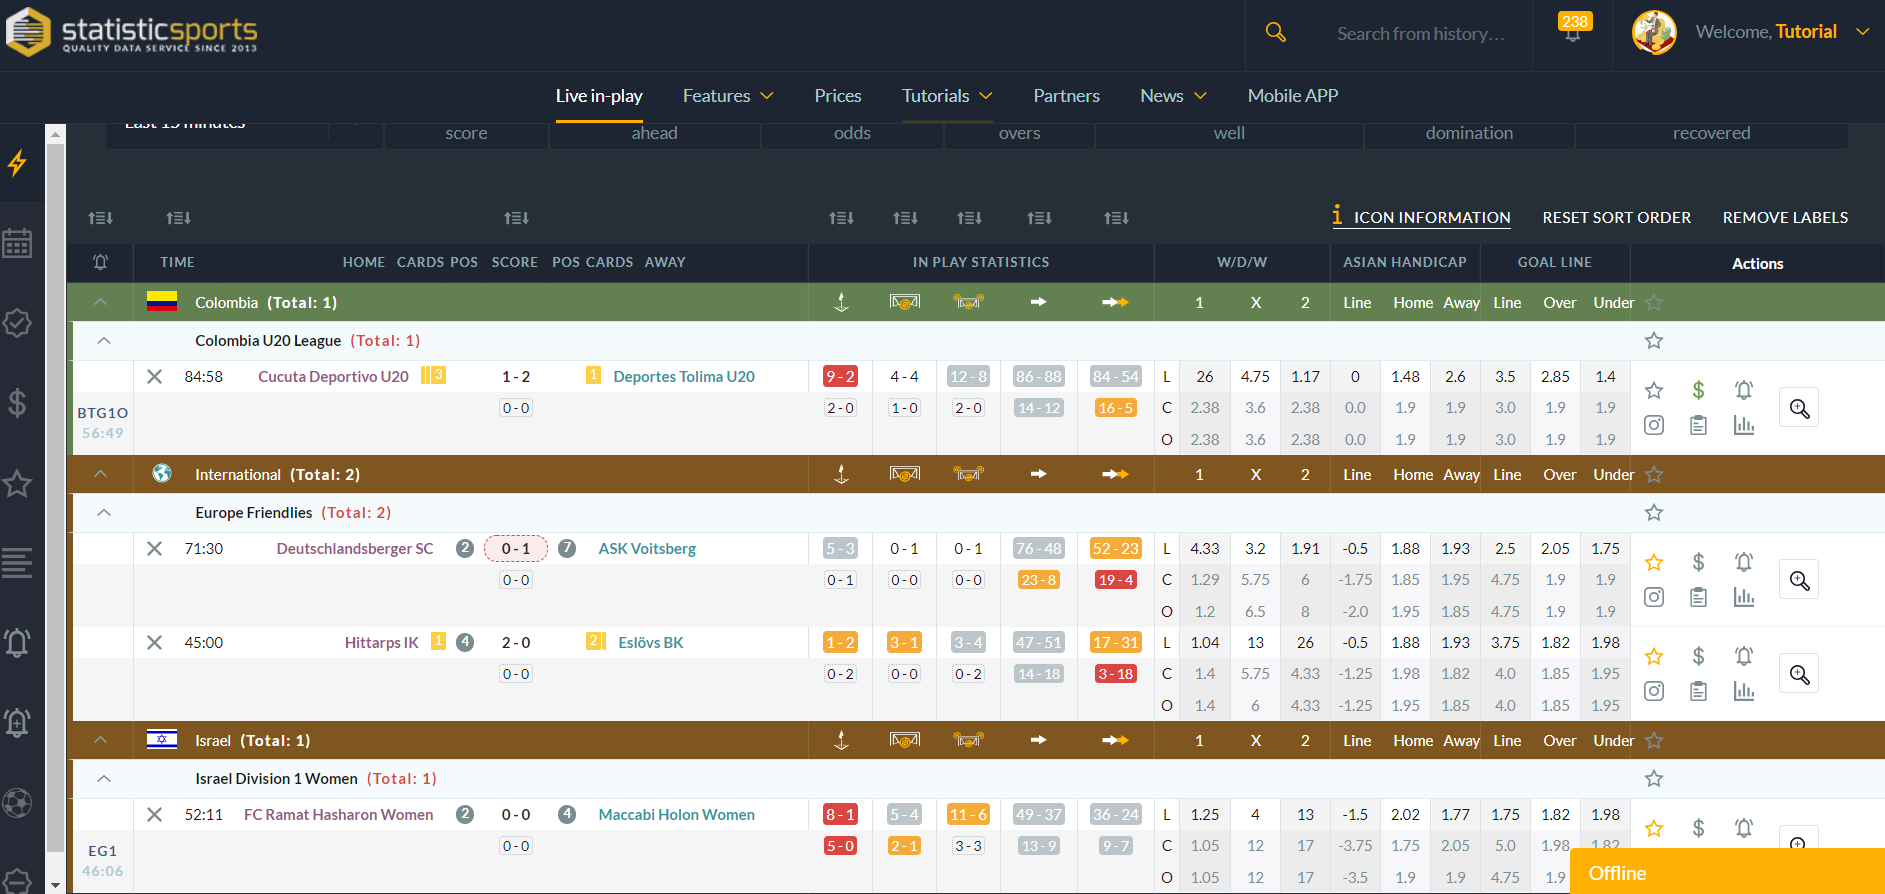
Task: Open the soccer ball sidebar icon
Action: pos(17,803)
